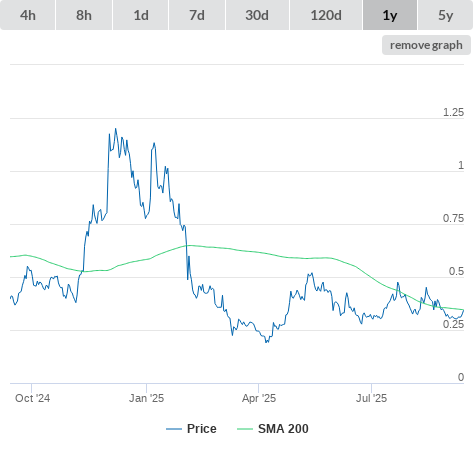474x455 pixels.
Task: Open the 7d chart range
Action: (197, 15)
